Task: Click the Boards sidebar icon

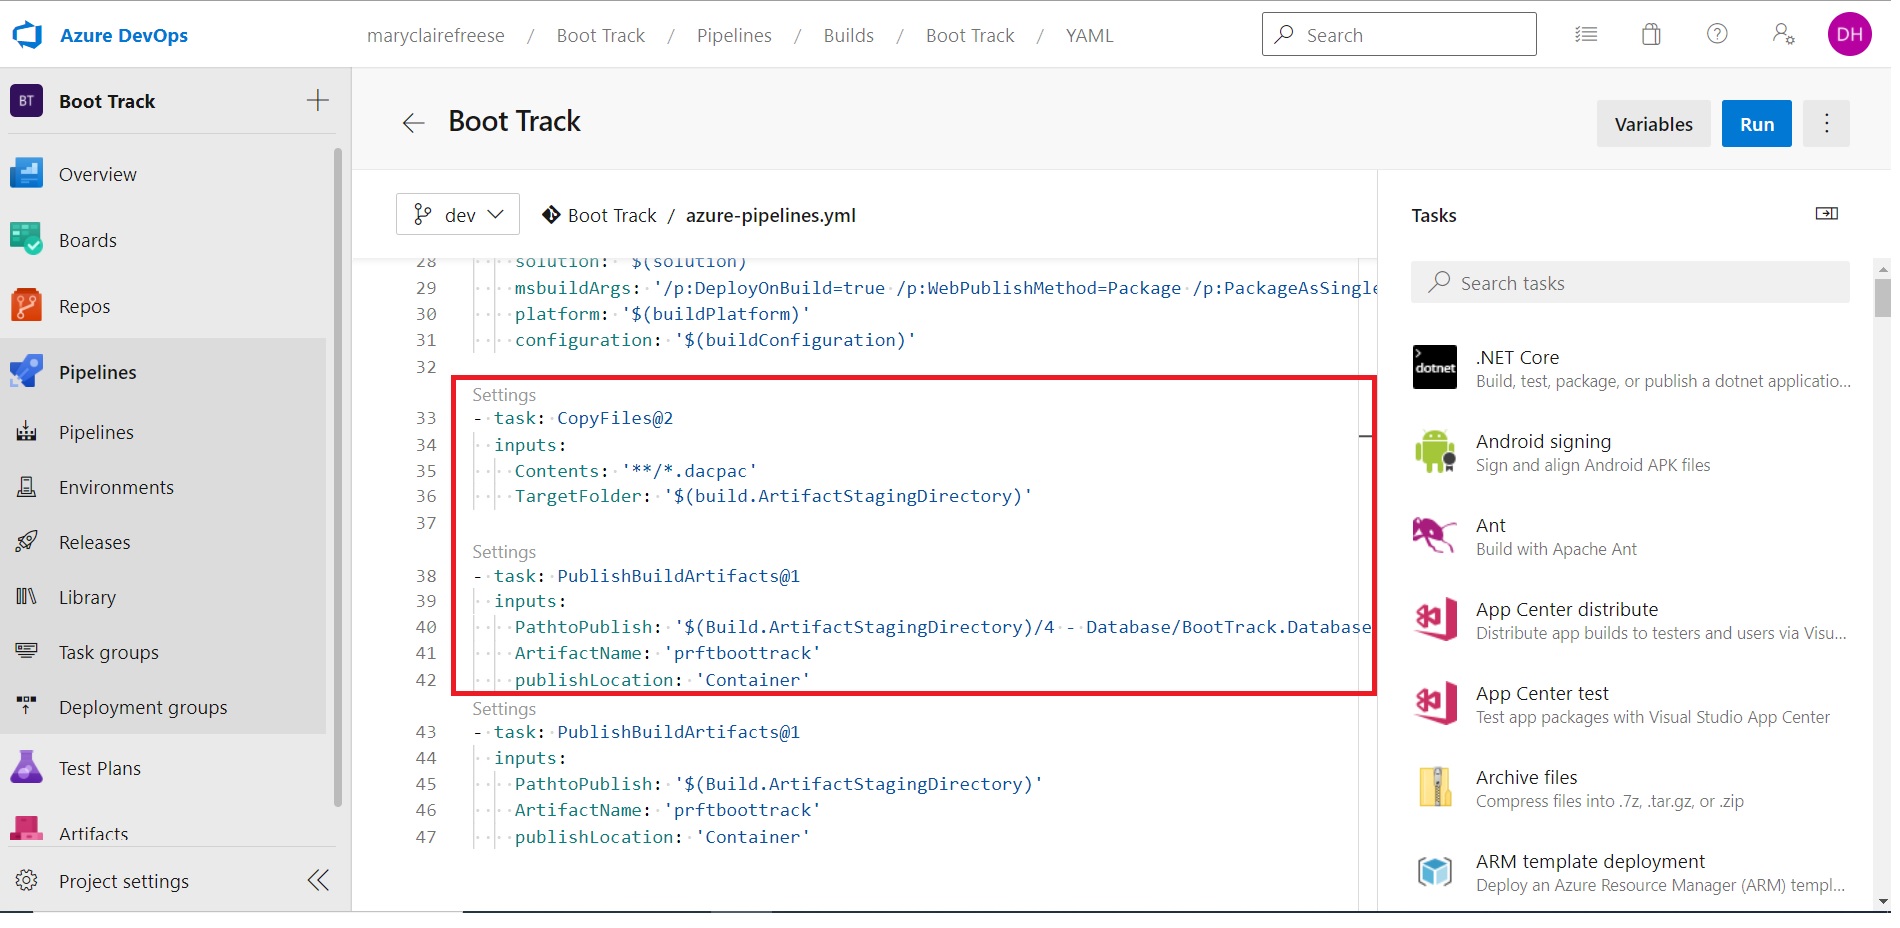Action: [27, 240]
